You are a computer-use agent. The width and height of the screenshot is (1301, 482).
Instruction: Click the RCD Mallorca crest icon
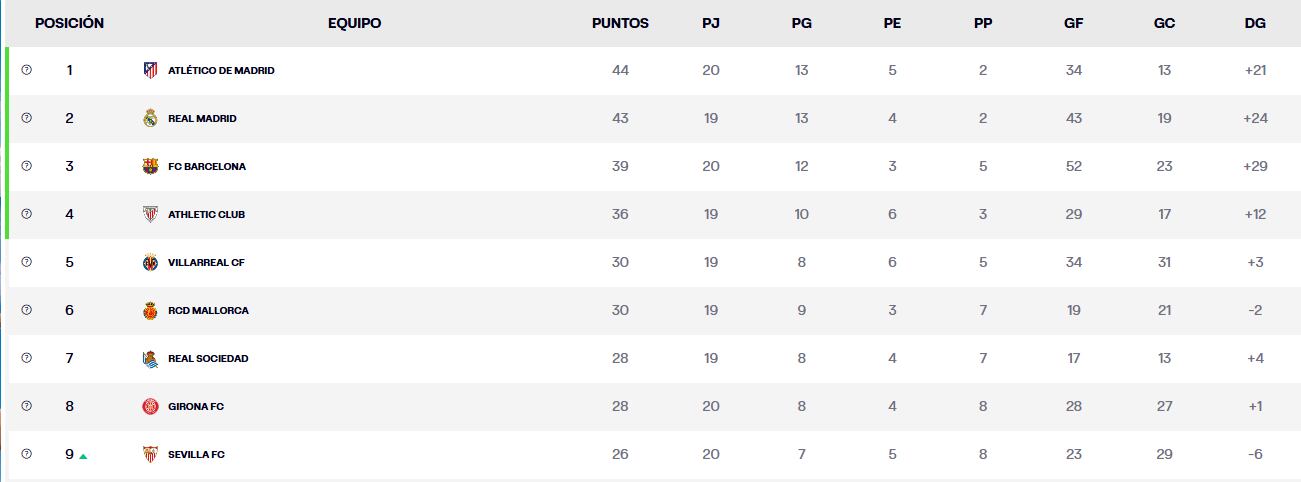[x=150, y=311]
